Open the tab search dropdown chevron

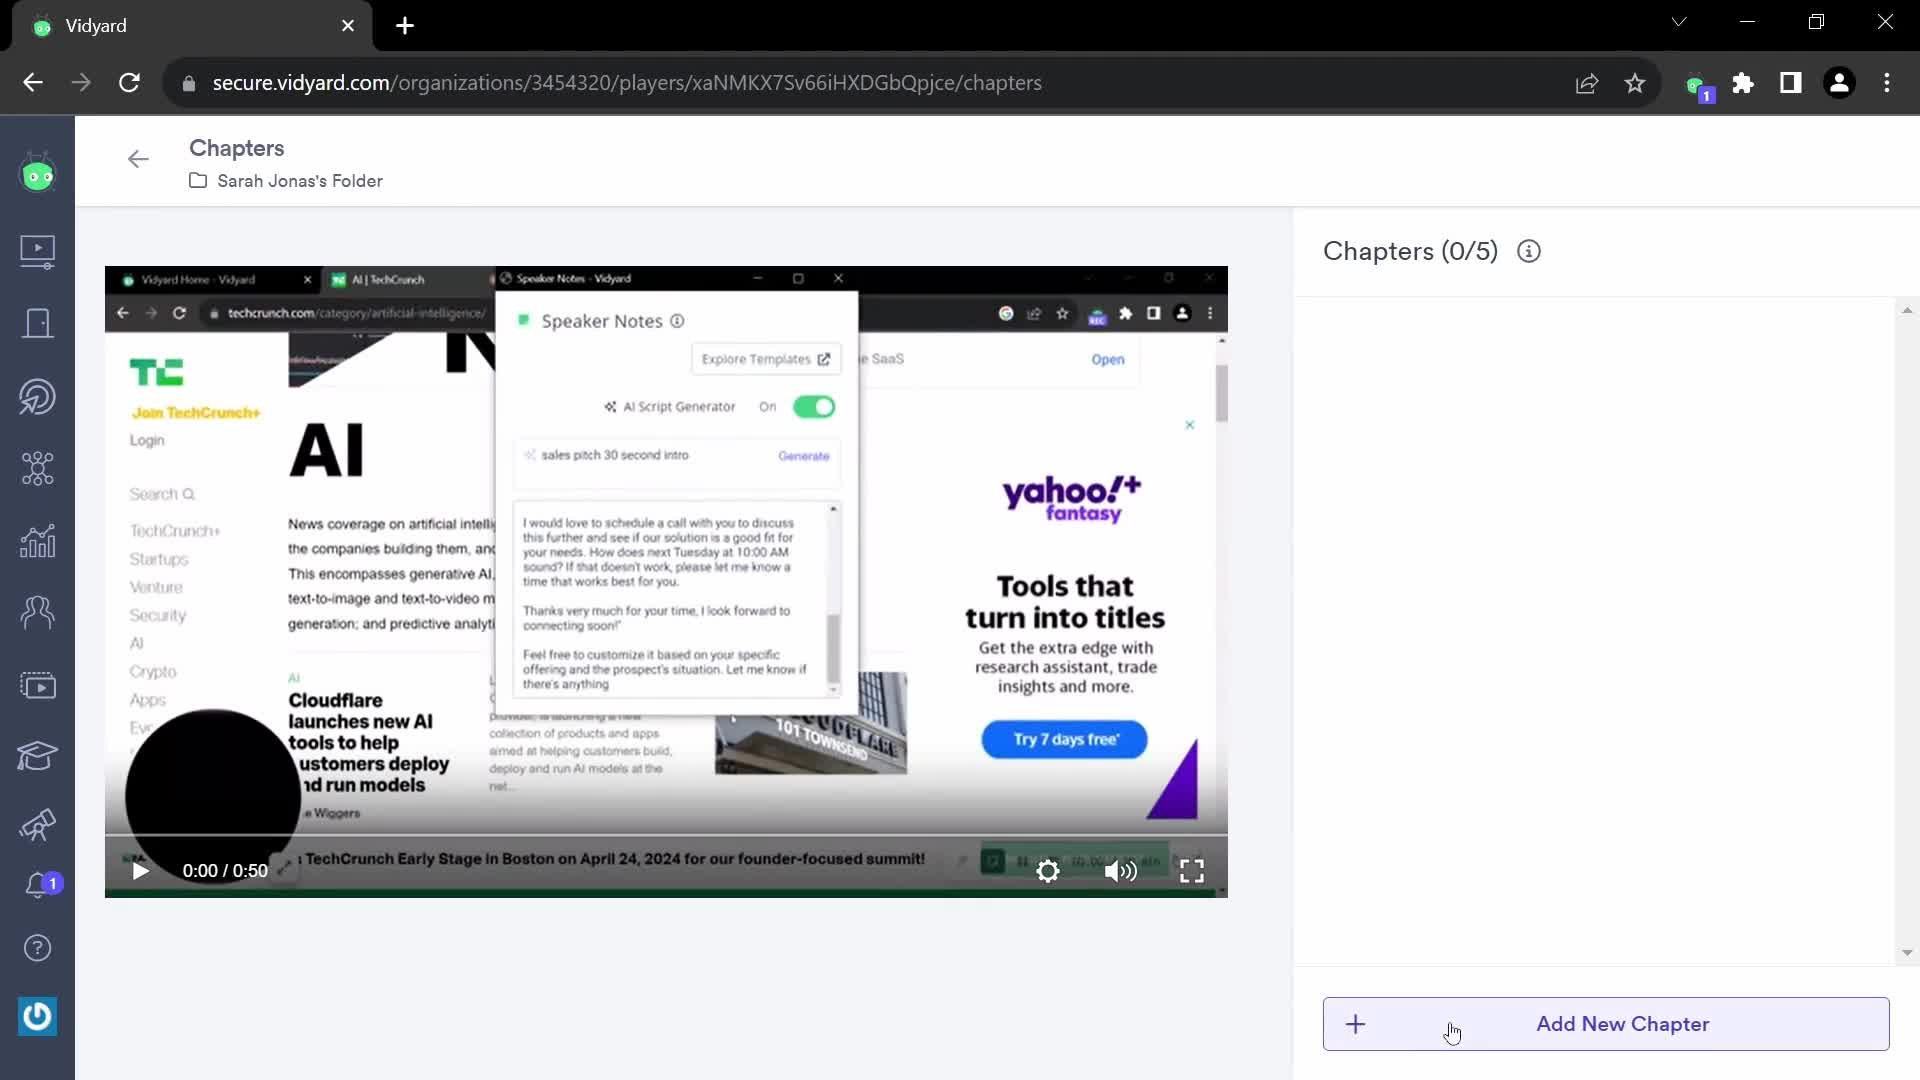click(1679, 22)
